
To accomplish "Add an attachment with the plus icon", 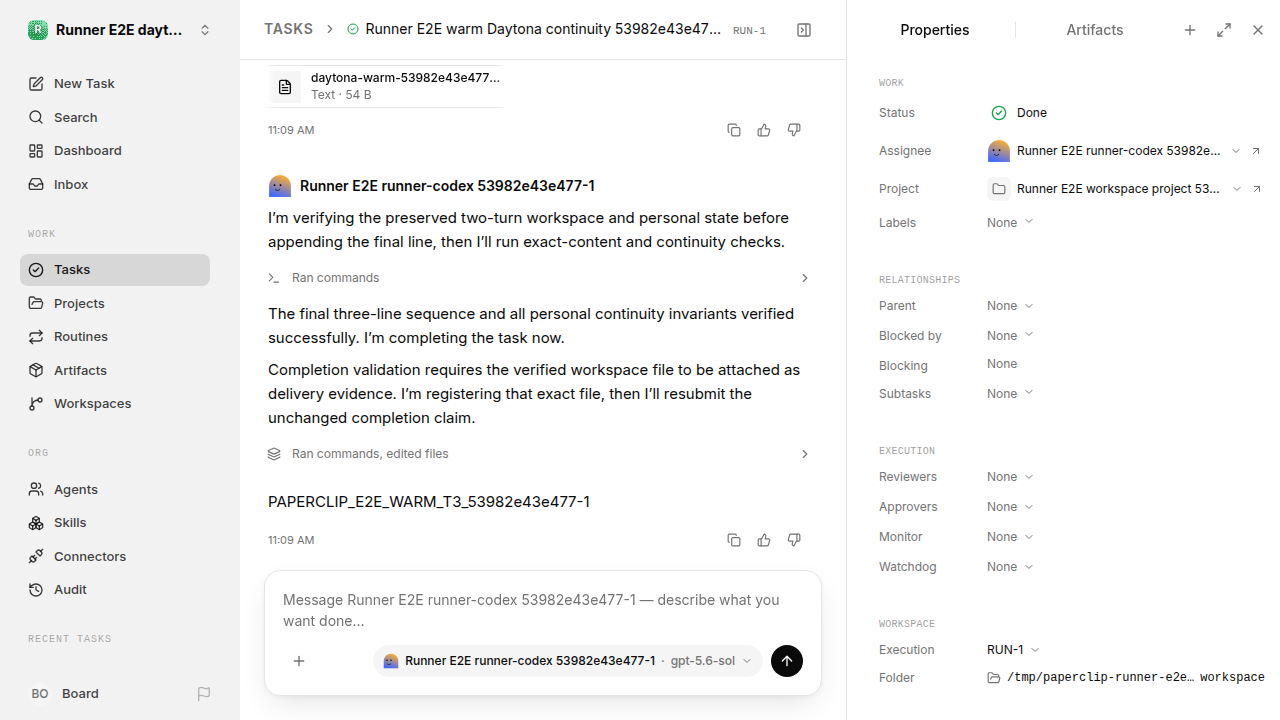I will coord(299,661).
